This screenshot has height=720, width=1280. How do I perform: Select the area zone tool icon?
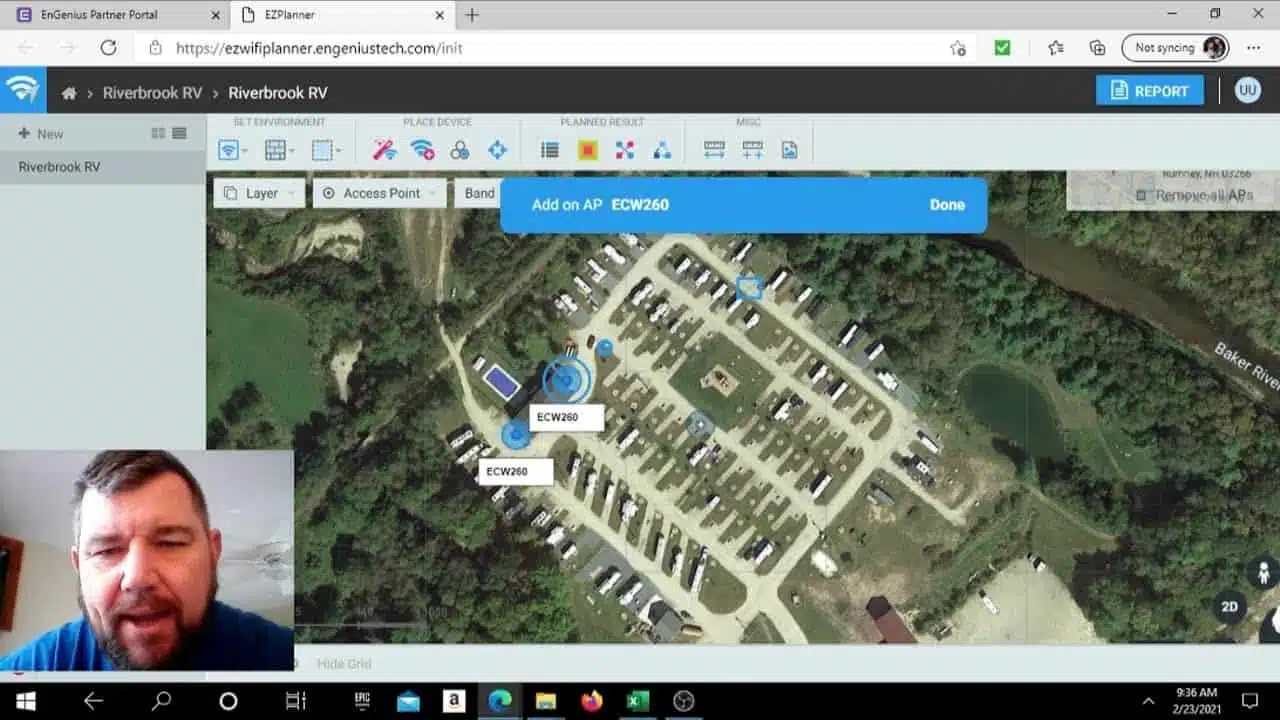click(x=321, y=150)
